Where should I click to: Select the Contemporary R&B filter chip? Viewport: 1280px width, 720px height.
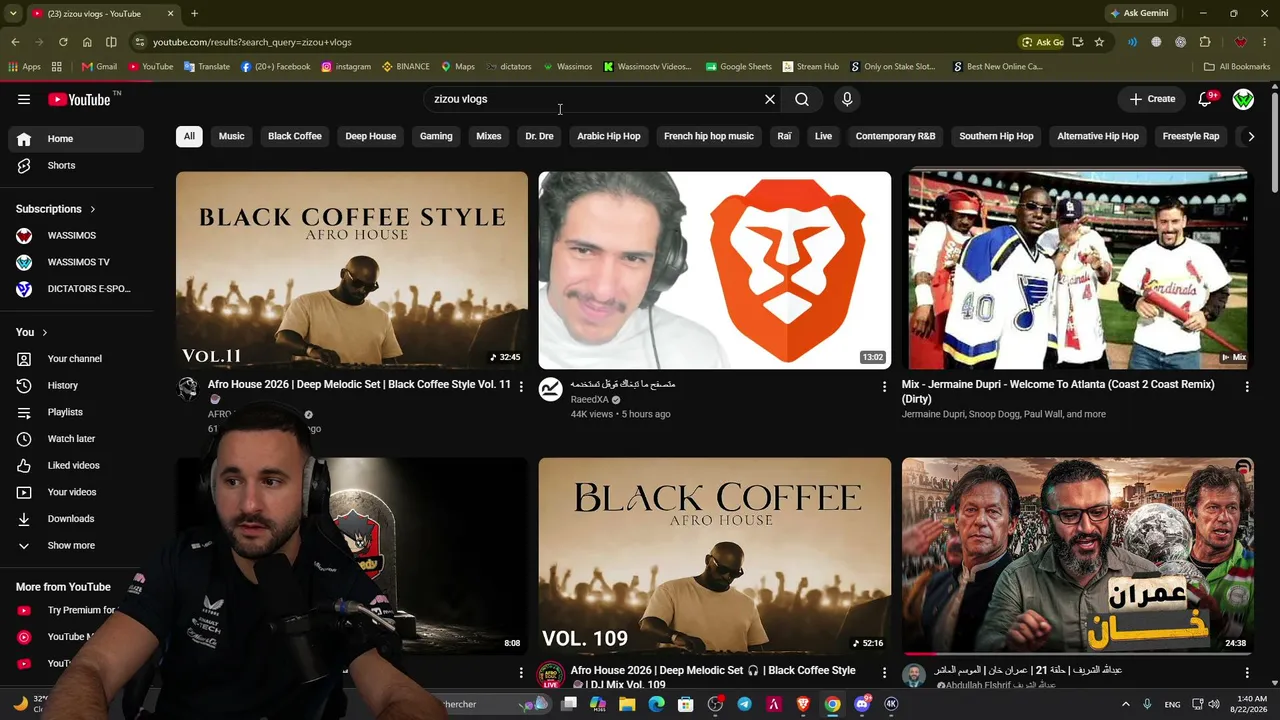(x=896, y=136)
